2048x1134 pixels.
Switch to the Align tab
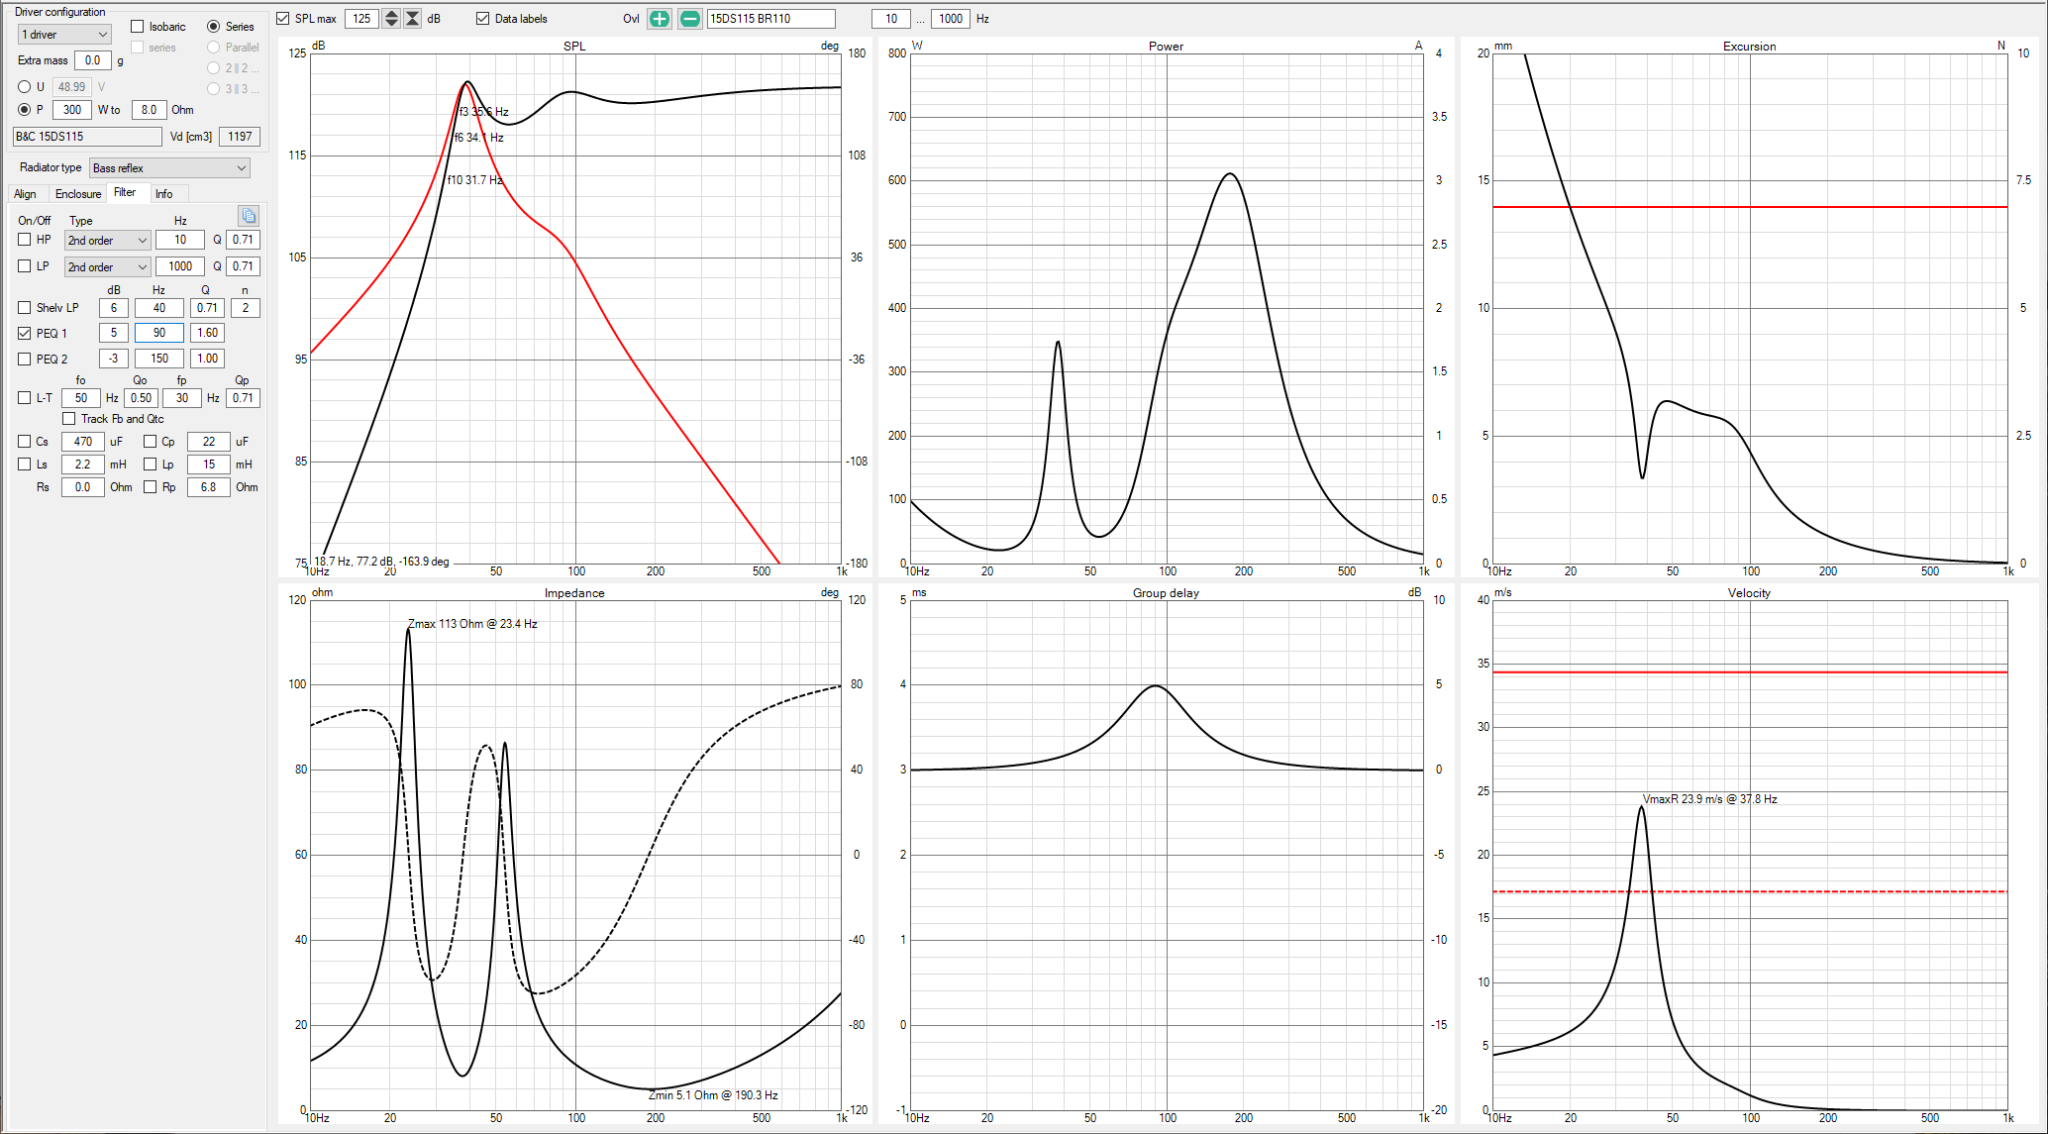point(25,194)
